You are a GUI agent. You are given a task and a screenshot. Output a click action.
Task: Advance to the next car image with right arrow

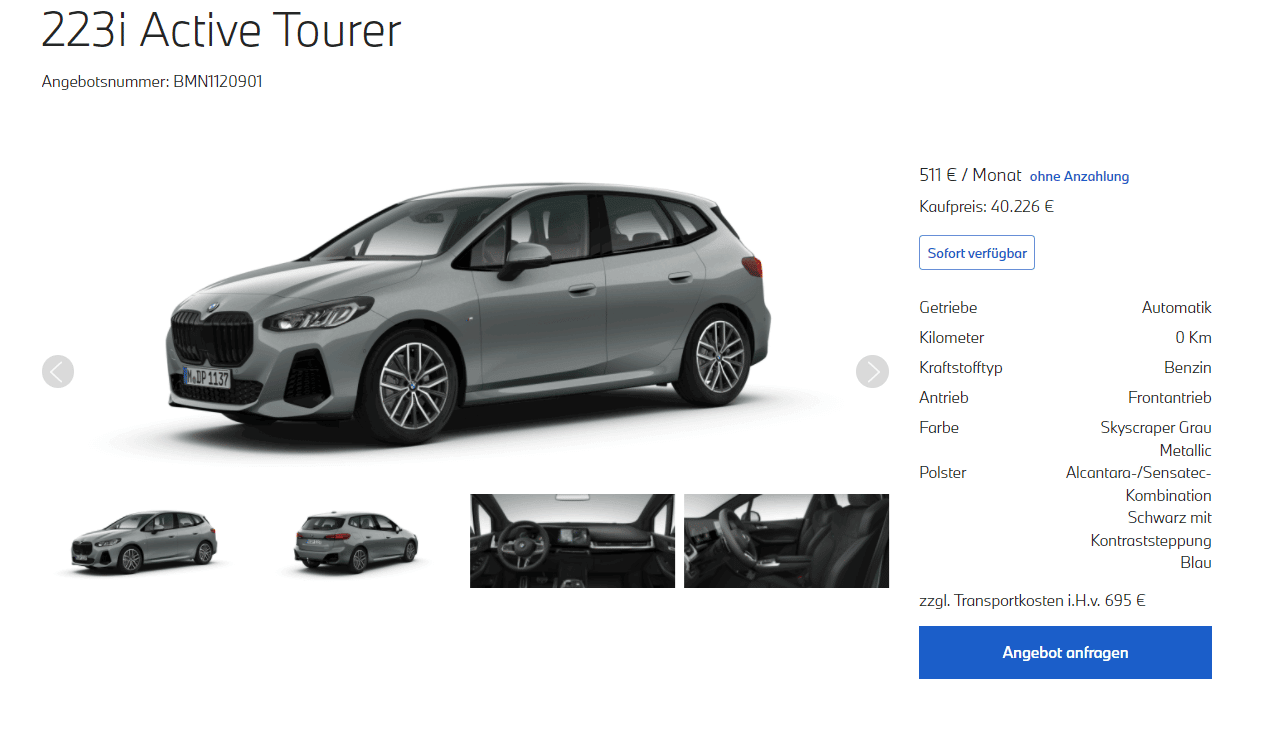point(872,372)
